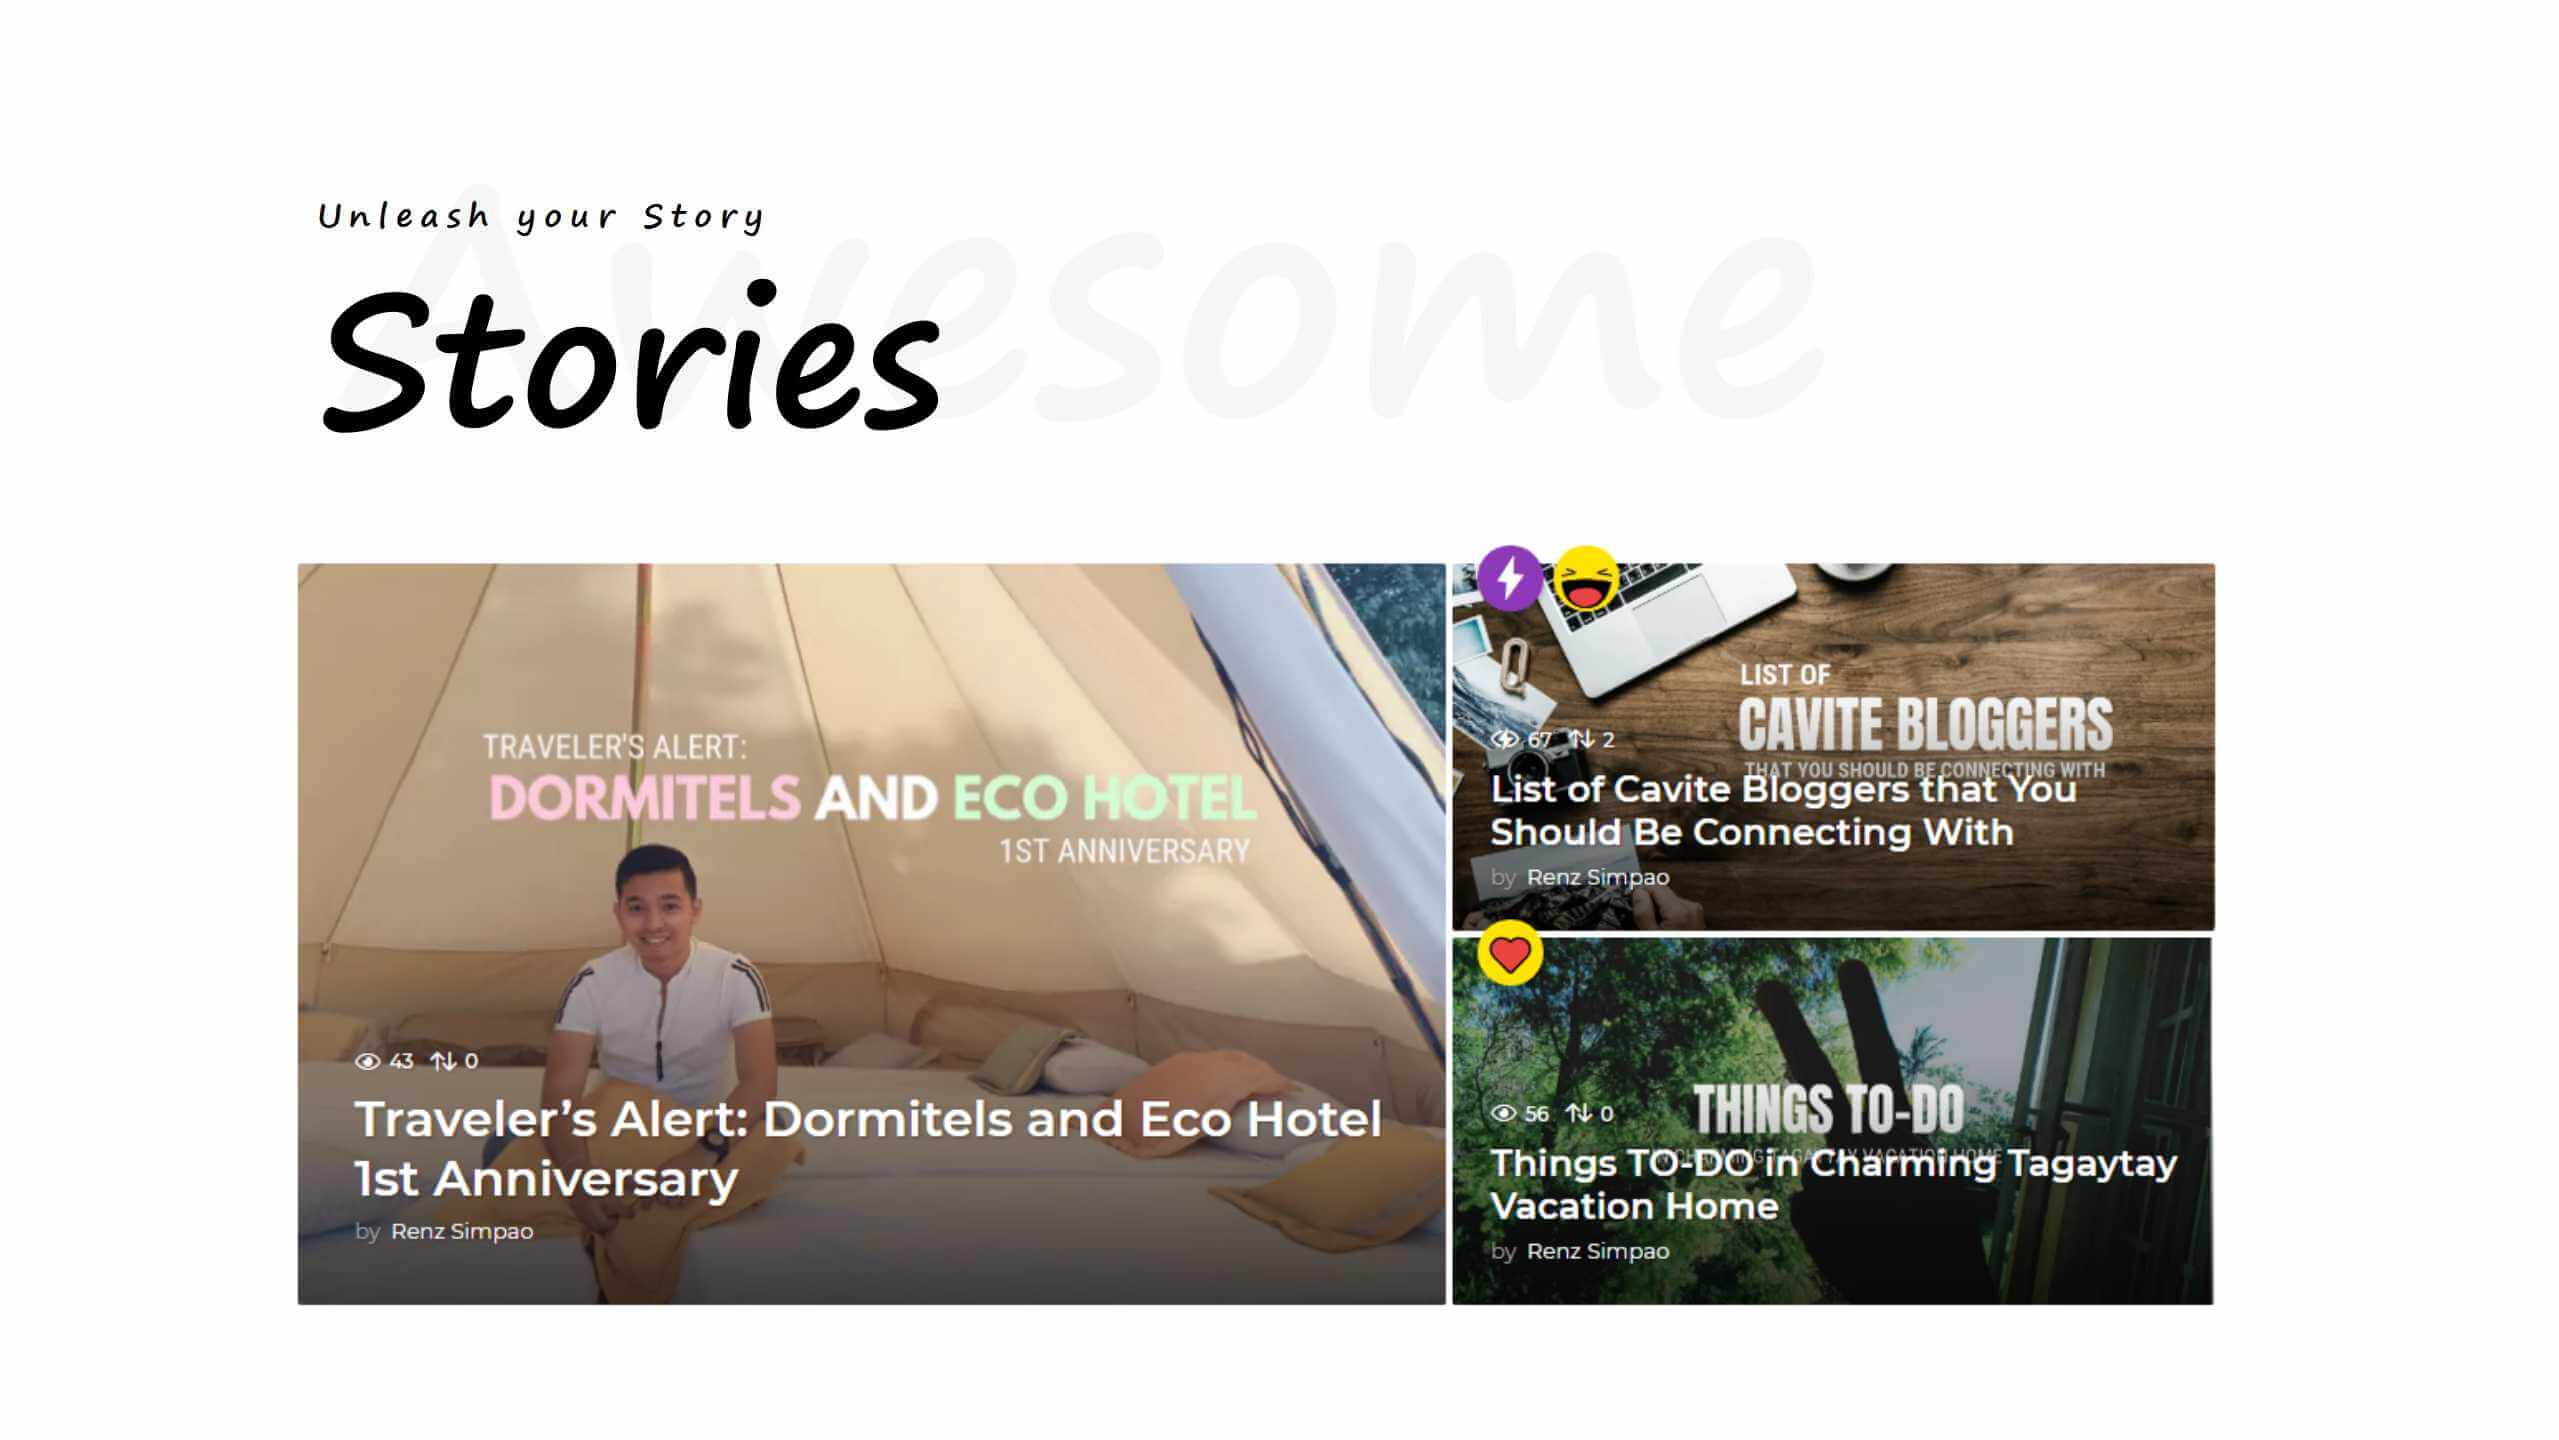The width and height of the screenshot is (2559, 1440).
Task: Click Renz Simpao author under Tagaytay post
Action: (x=1598, y=1251)
